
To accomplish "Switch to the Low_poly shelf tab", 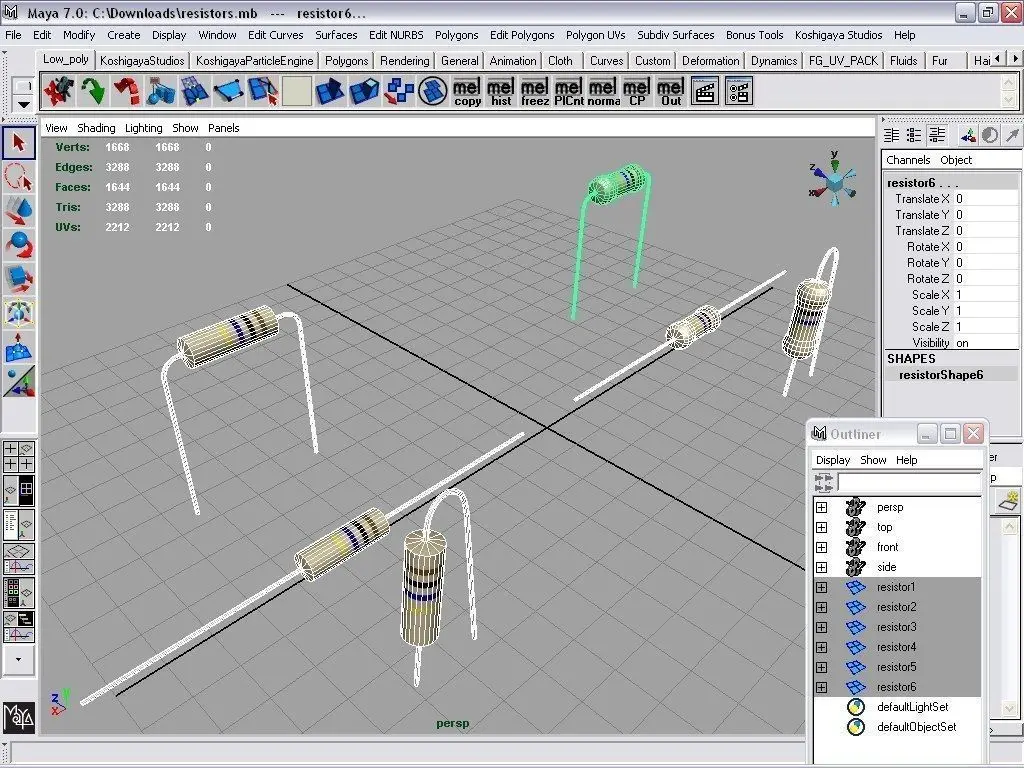I will (65, 59).
